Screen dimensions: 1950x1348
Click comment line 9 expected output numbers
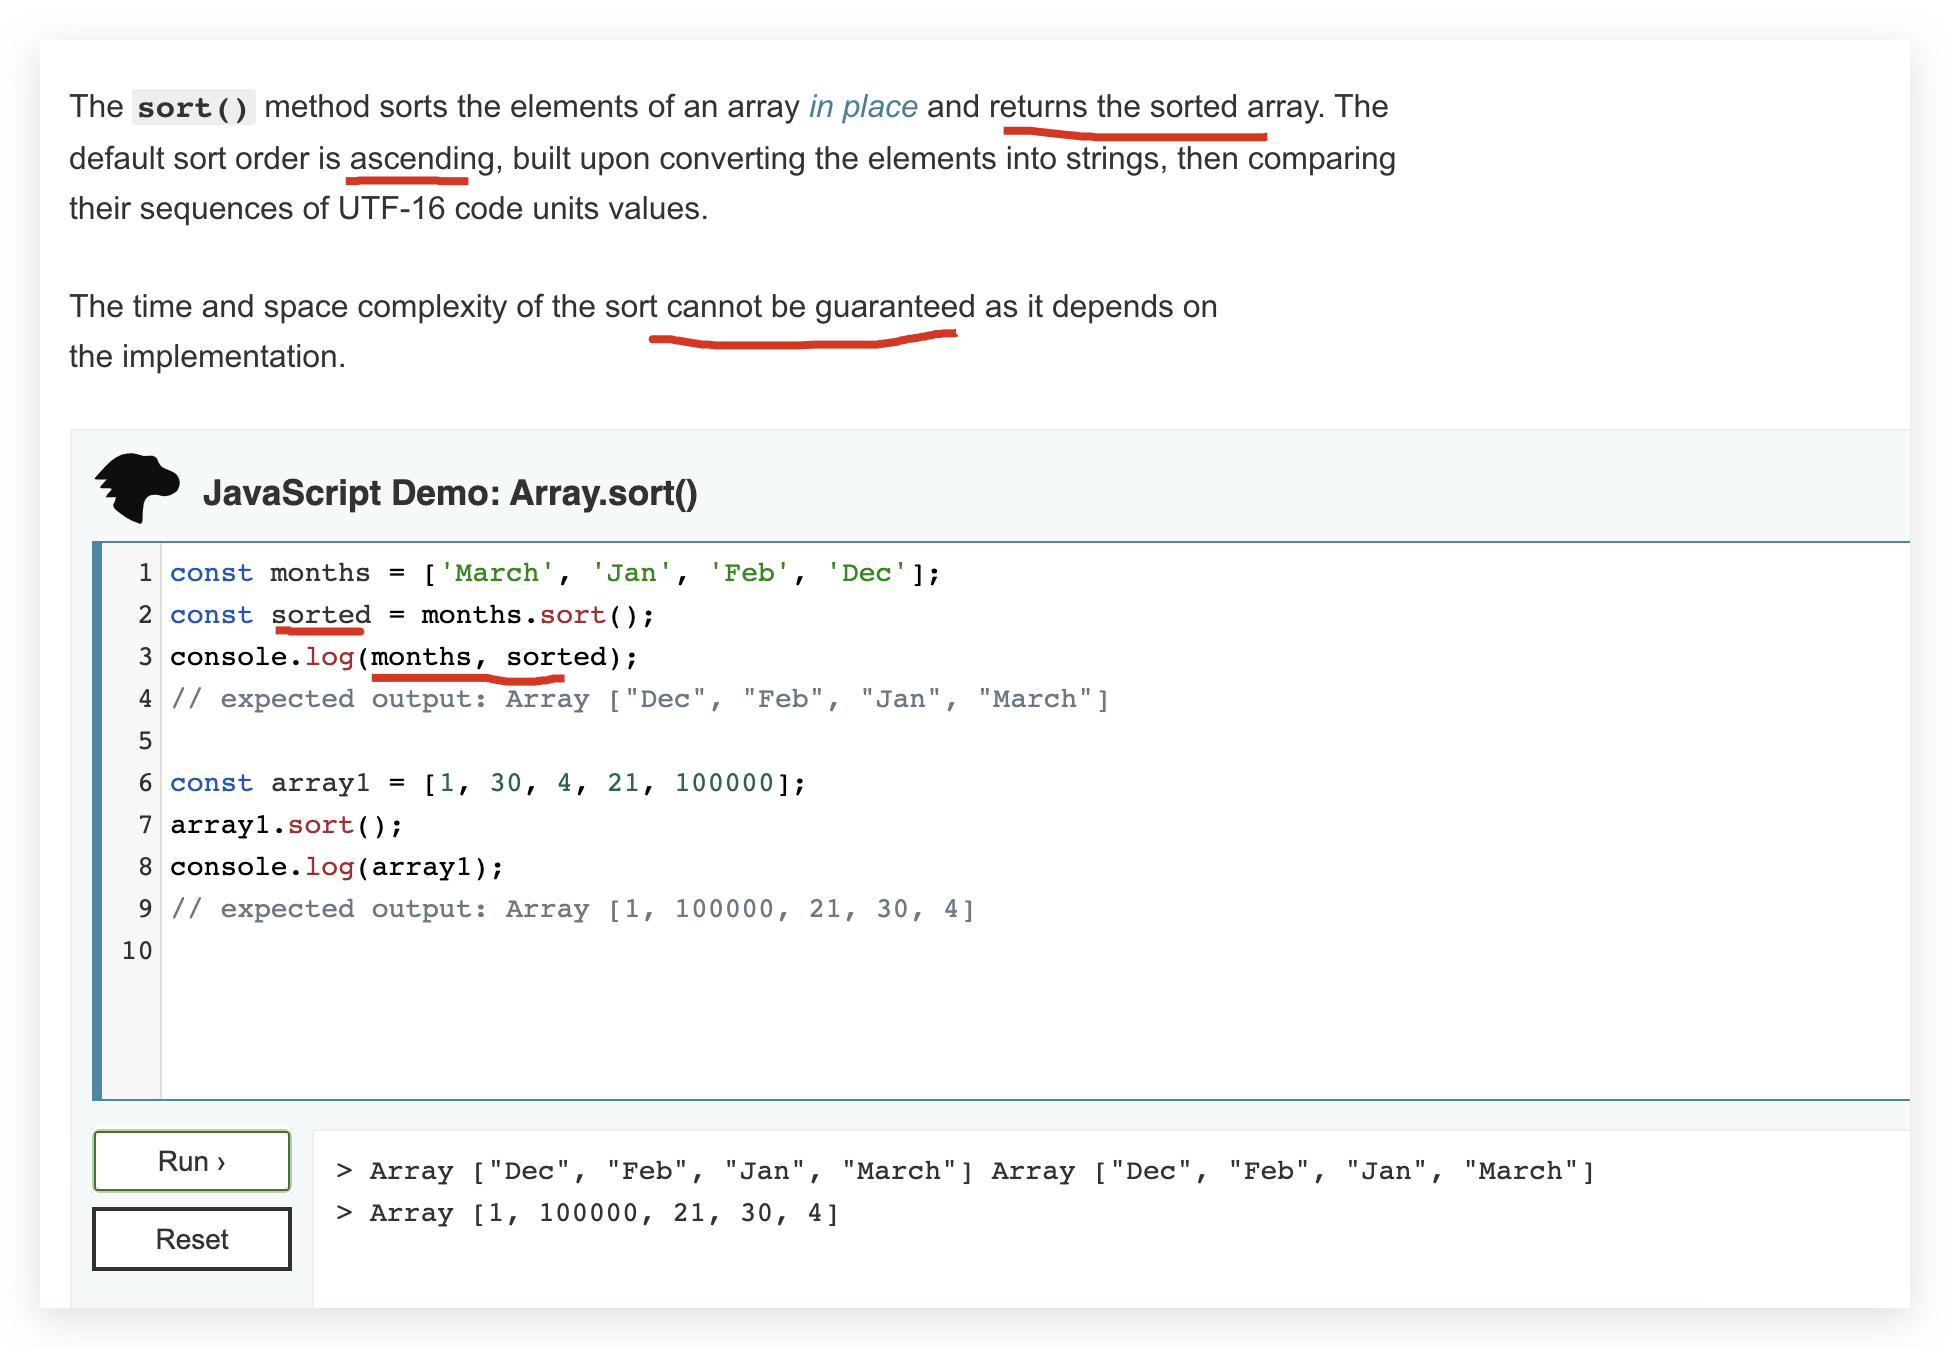point(573,909)
